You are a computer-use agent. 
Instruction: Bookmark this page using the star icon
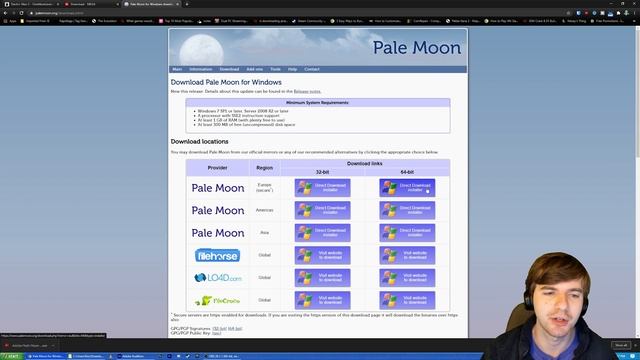coord(568,13)
